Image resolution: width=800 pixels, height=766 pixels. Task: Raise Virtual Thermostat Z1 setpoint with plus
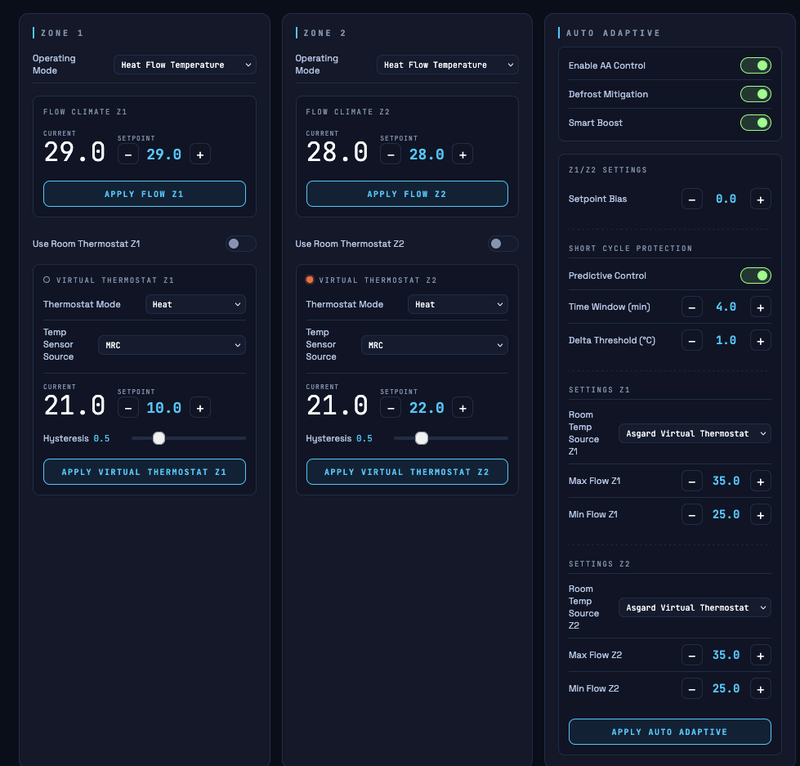(200, 408)
